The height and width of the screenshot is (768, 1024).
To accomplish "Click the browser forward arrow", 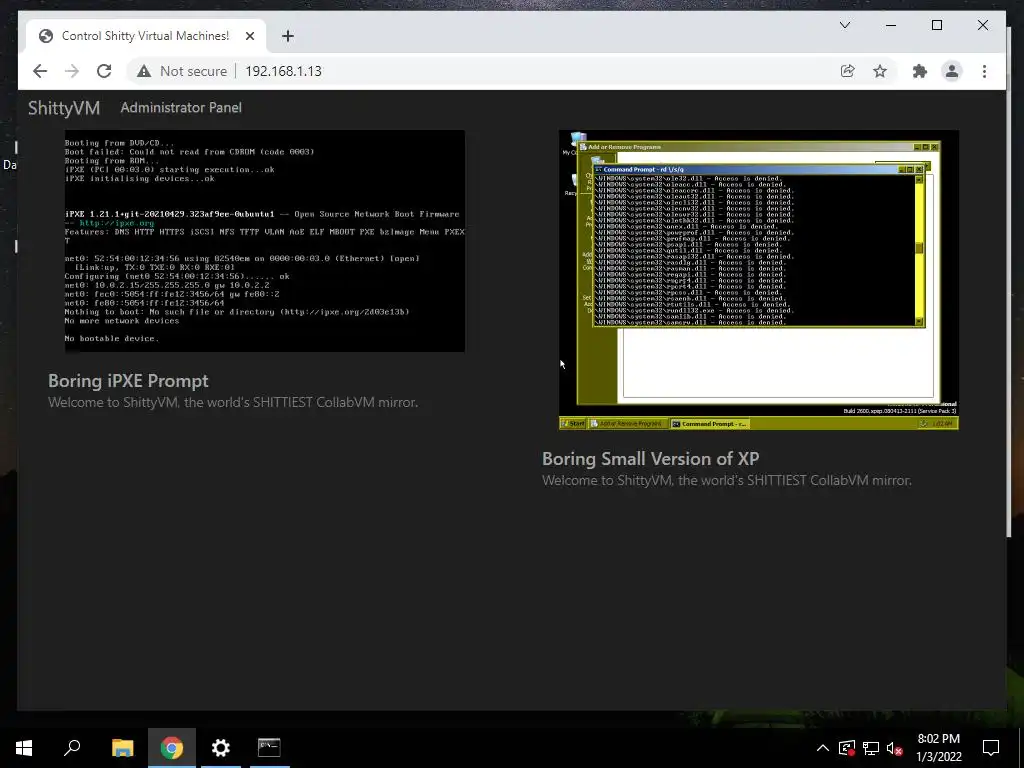I will (72, 71).
